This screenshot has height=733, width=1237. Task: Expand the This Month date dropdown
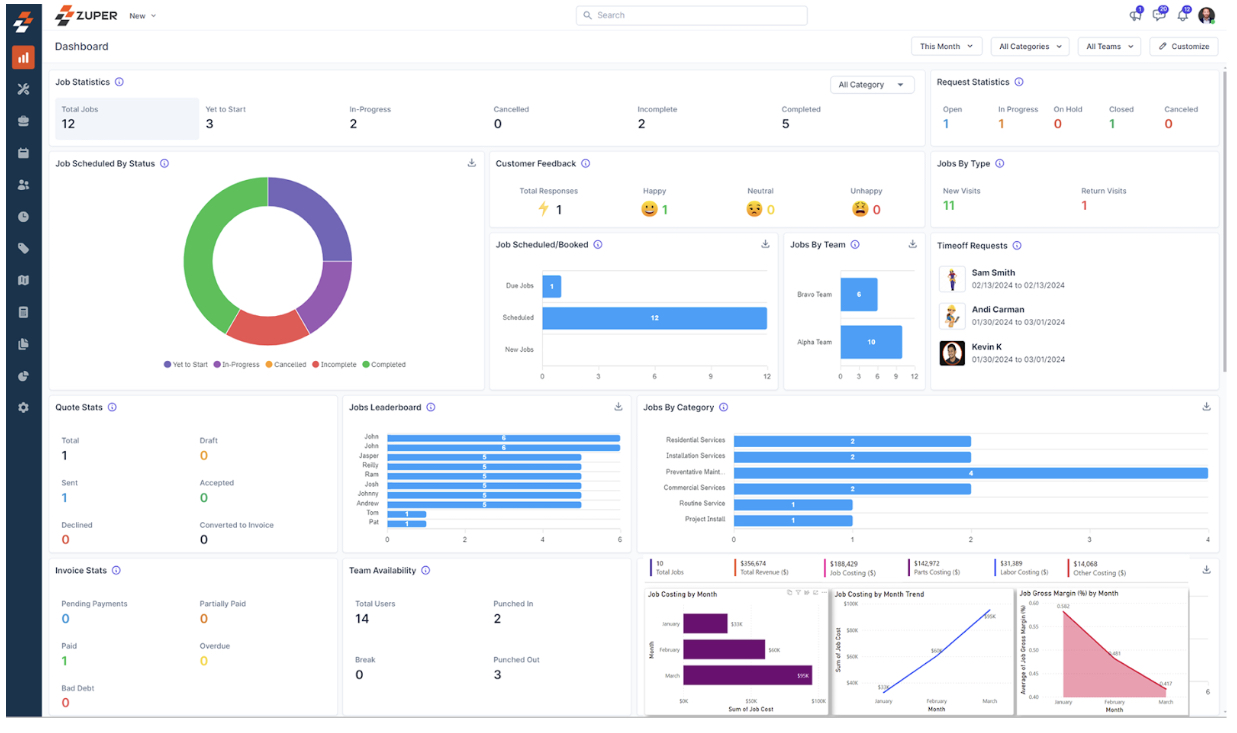coord(946,46)
